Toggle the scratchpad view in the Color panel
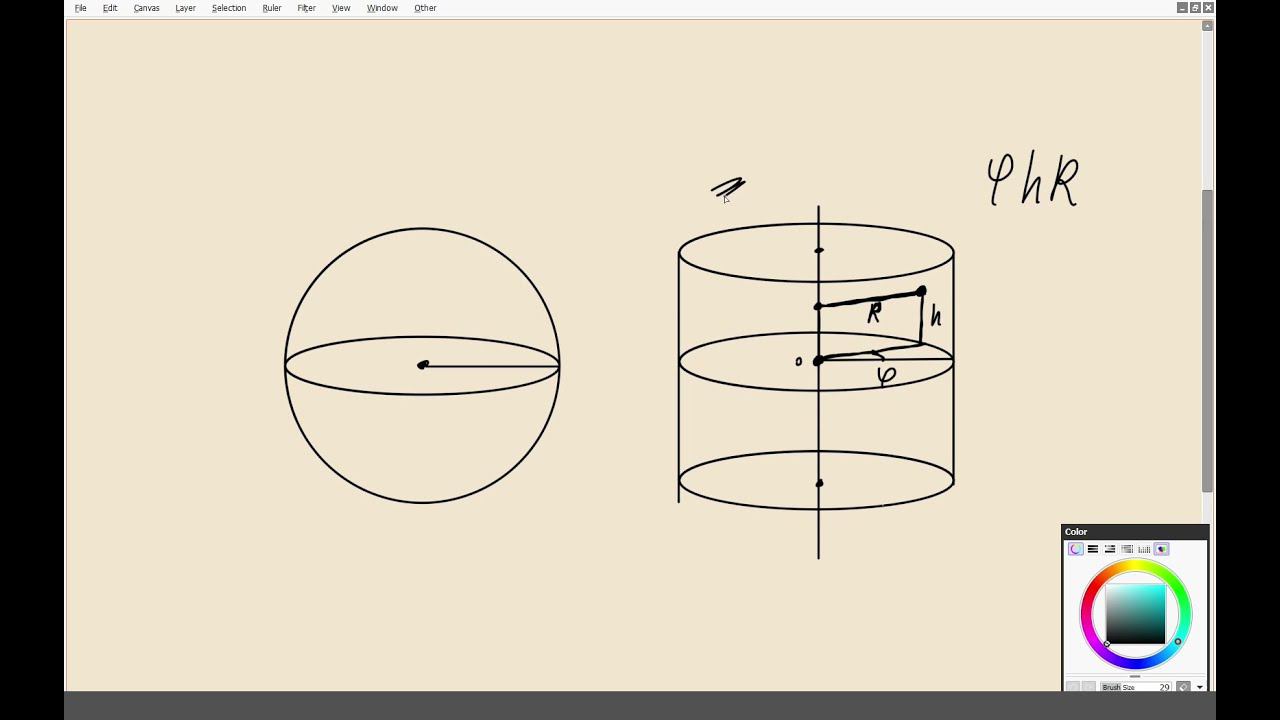1280x720 pixels. (x=1161, y=549)
